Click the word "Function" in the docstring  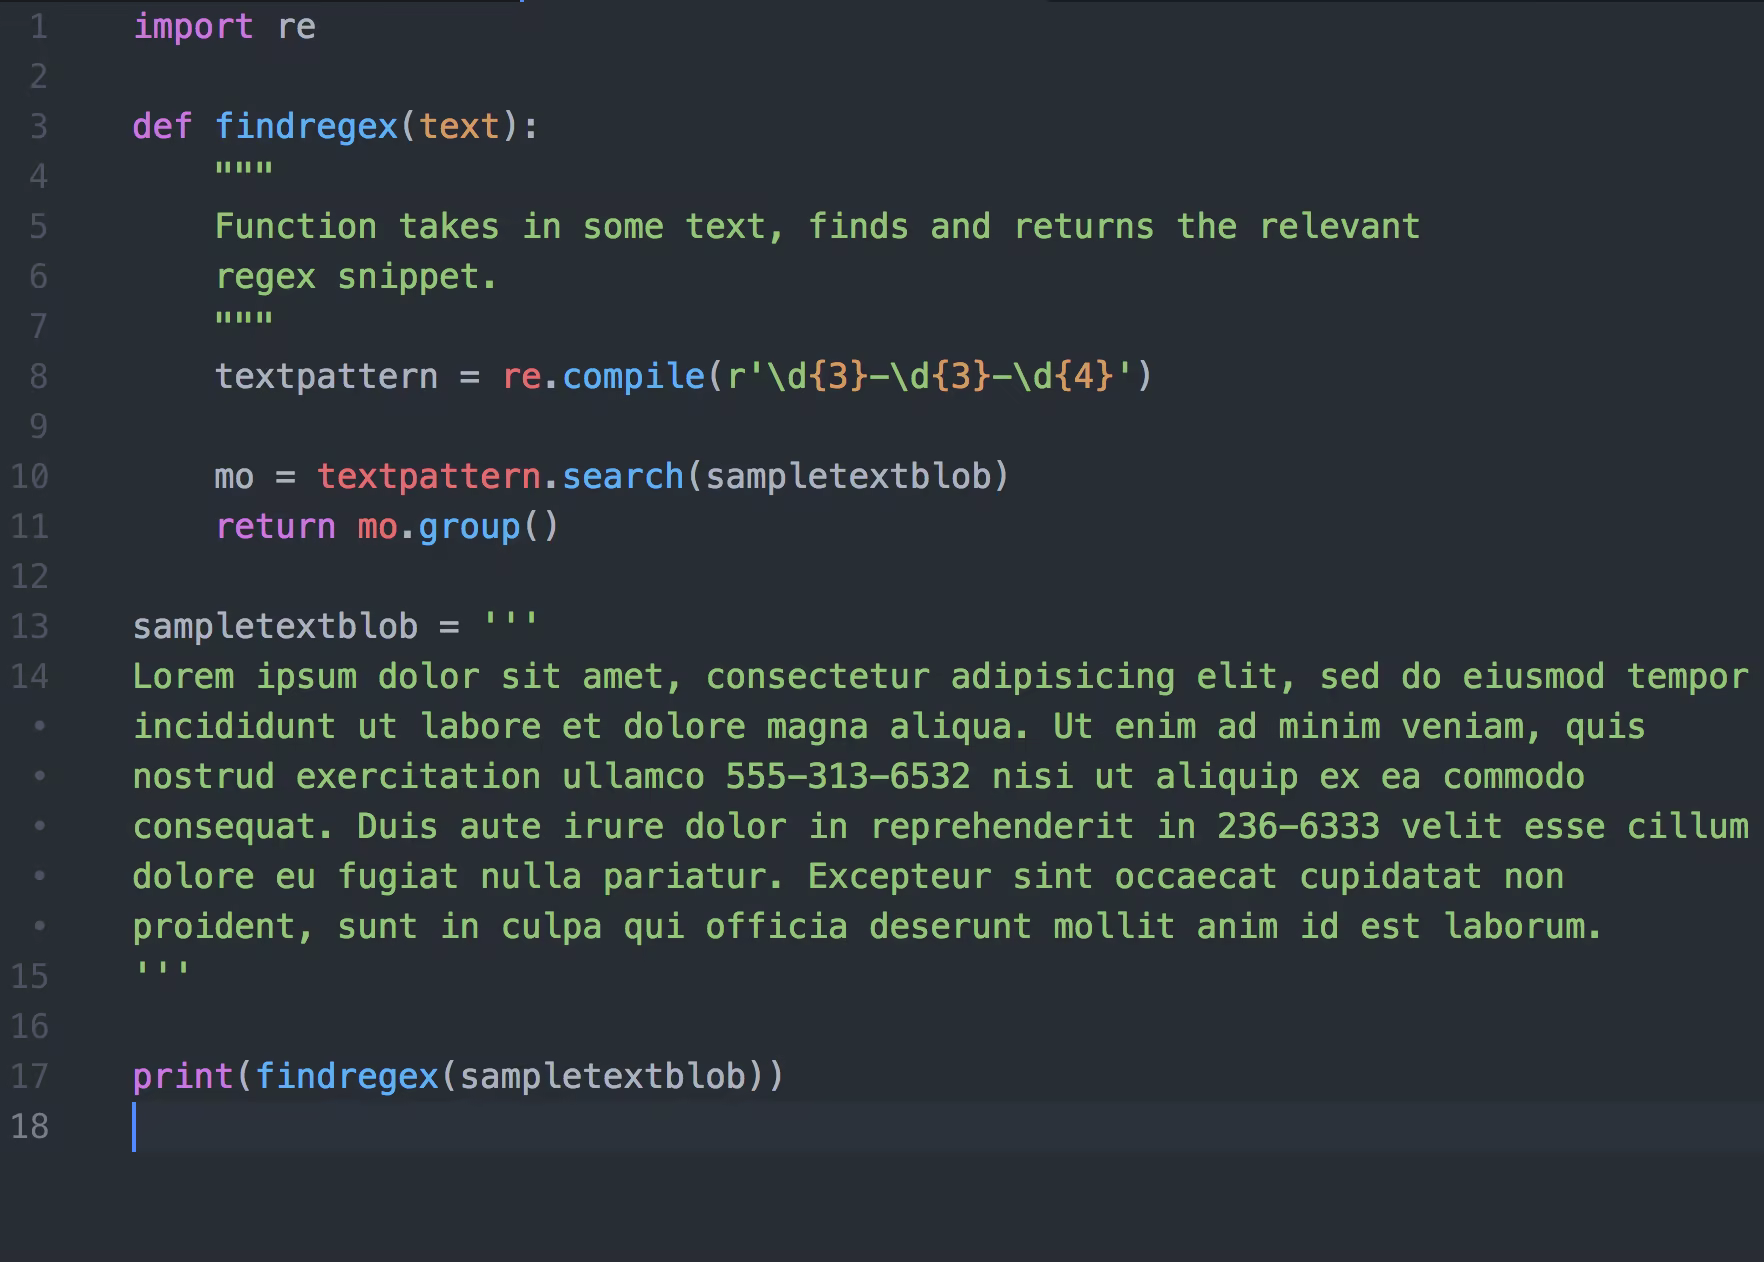(x=296, y=227)
